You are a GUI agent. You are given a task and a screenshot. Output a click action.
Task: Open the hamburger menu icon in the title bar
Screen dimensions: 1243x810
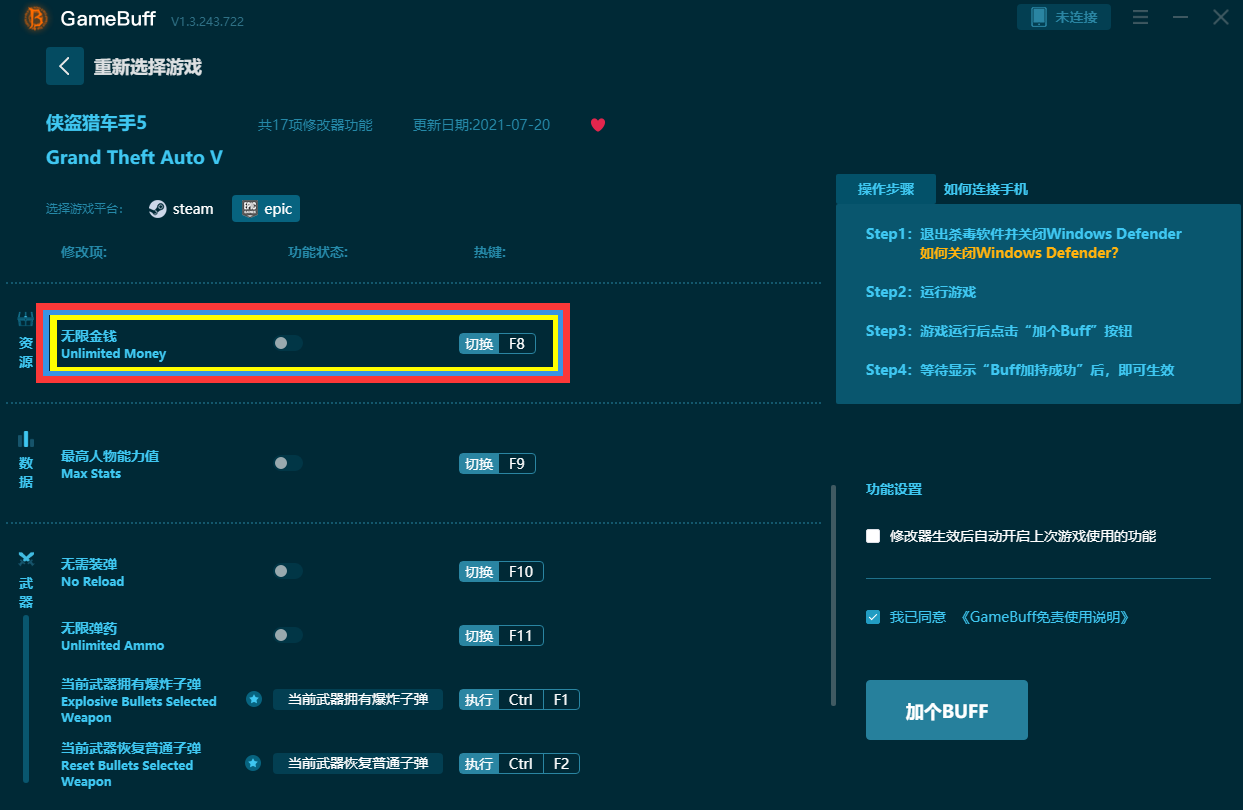[x=1140, y=17]
